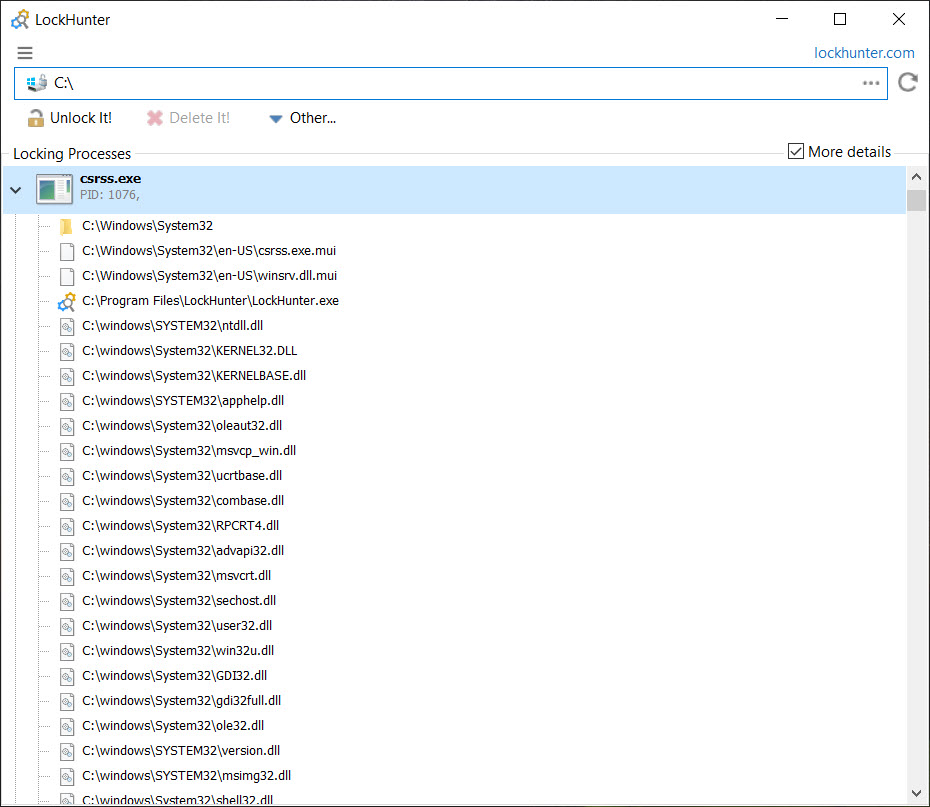
Task: Select the msimg32.dll path text
Action: (186, 776)
